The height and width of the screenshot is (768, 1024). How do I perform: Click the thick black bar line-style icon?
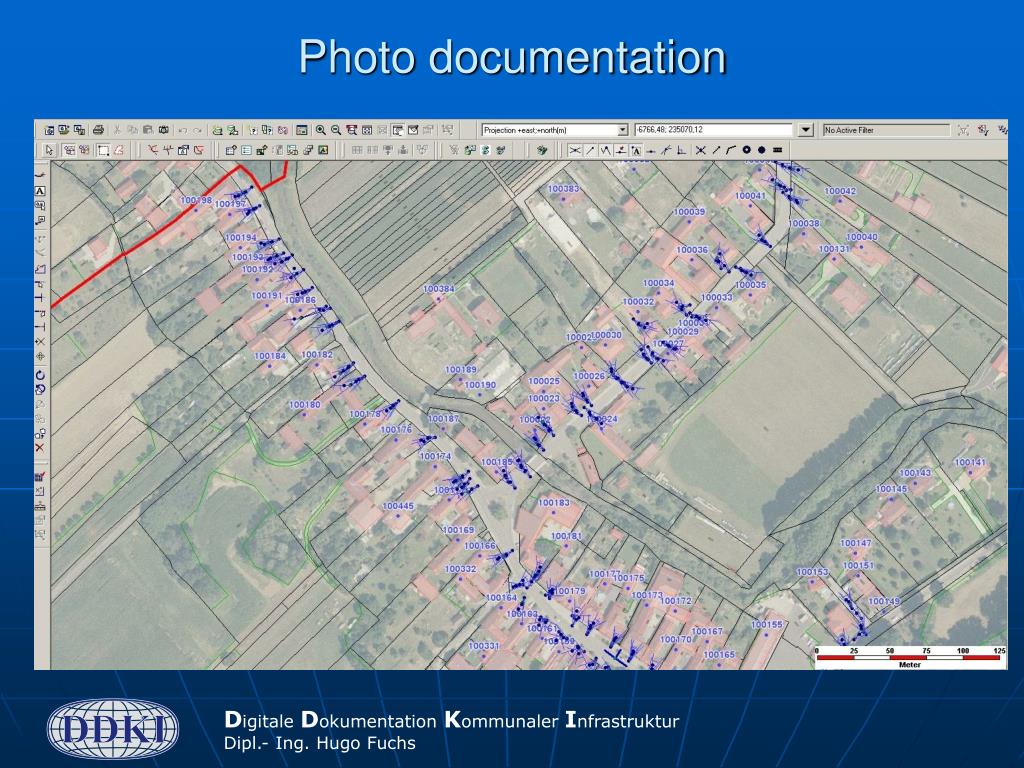point(777,150)
